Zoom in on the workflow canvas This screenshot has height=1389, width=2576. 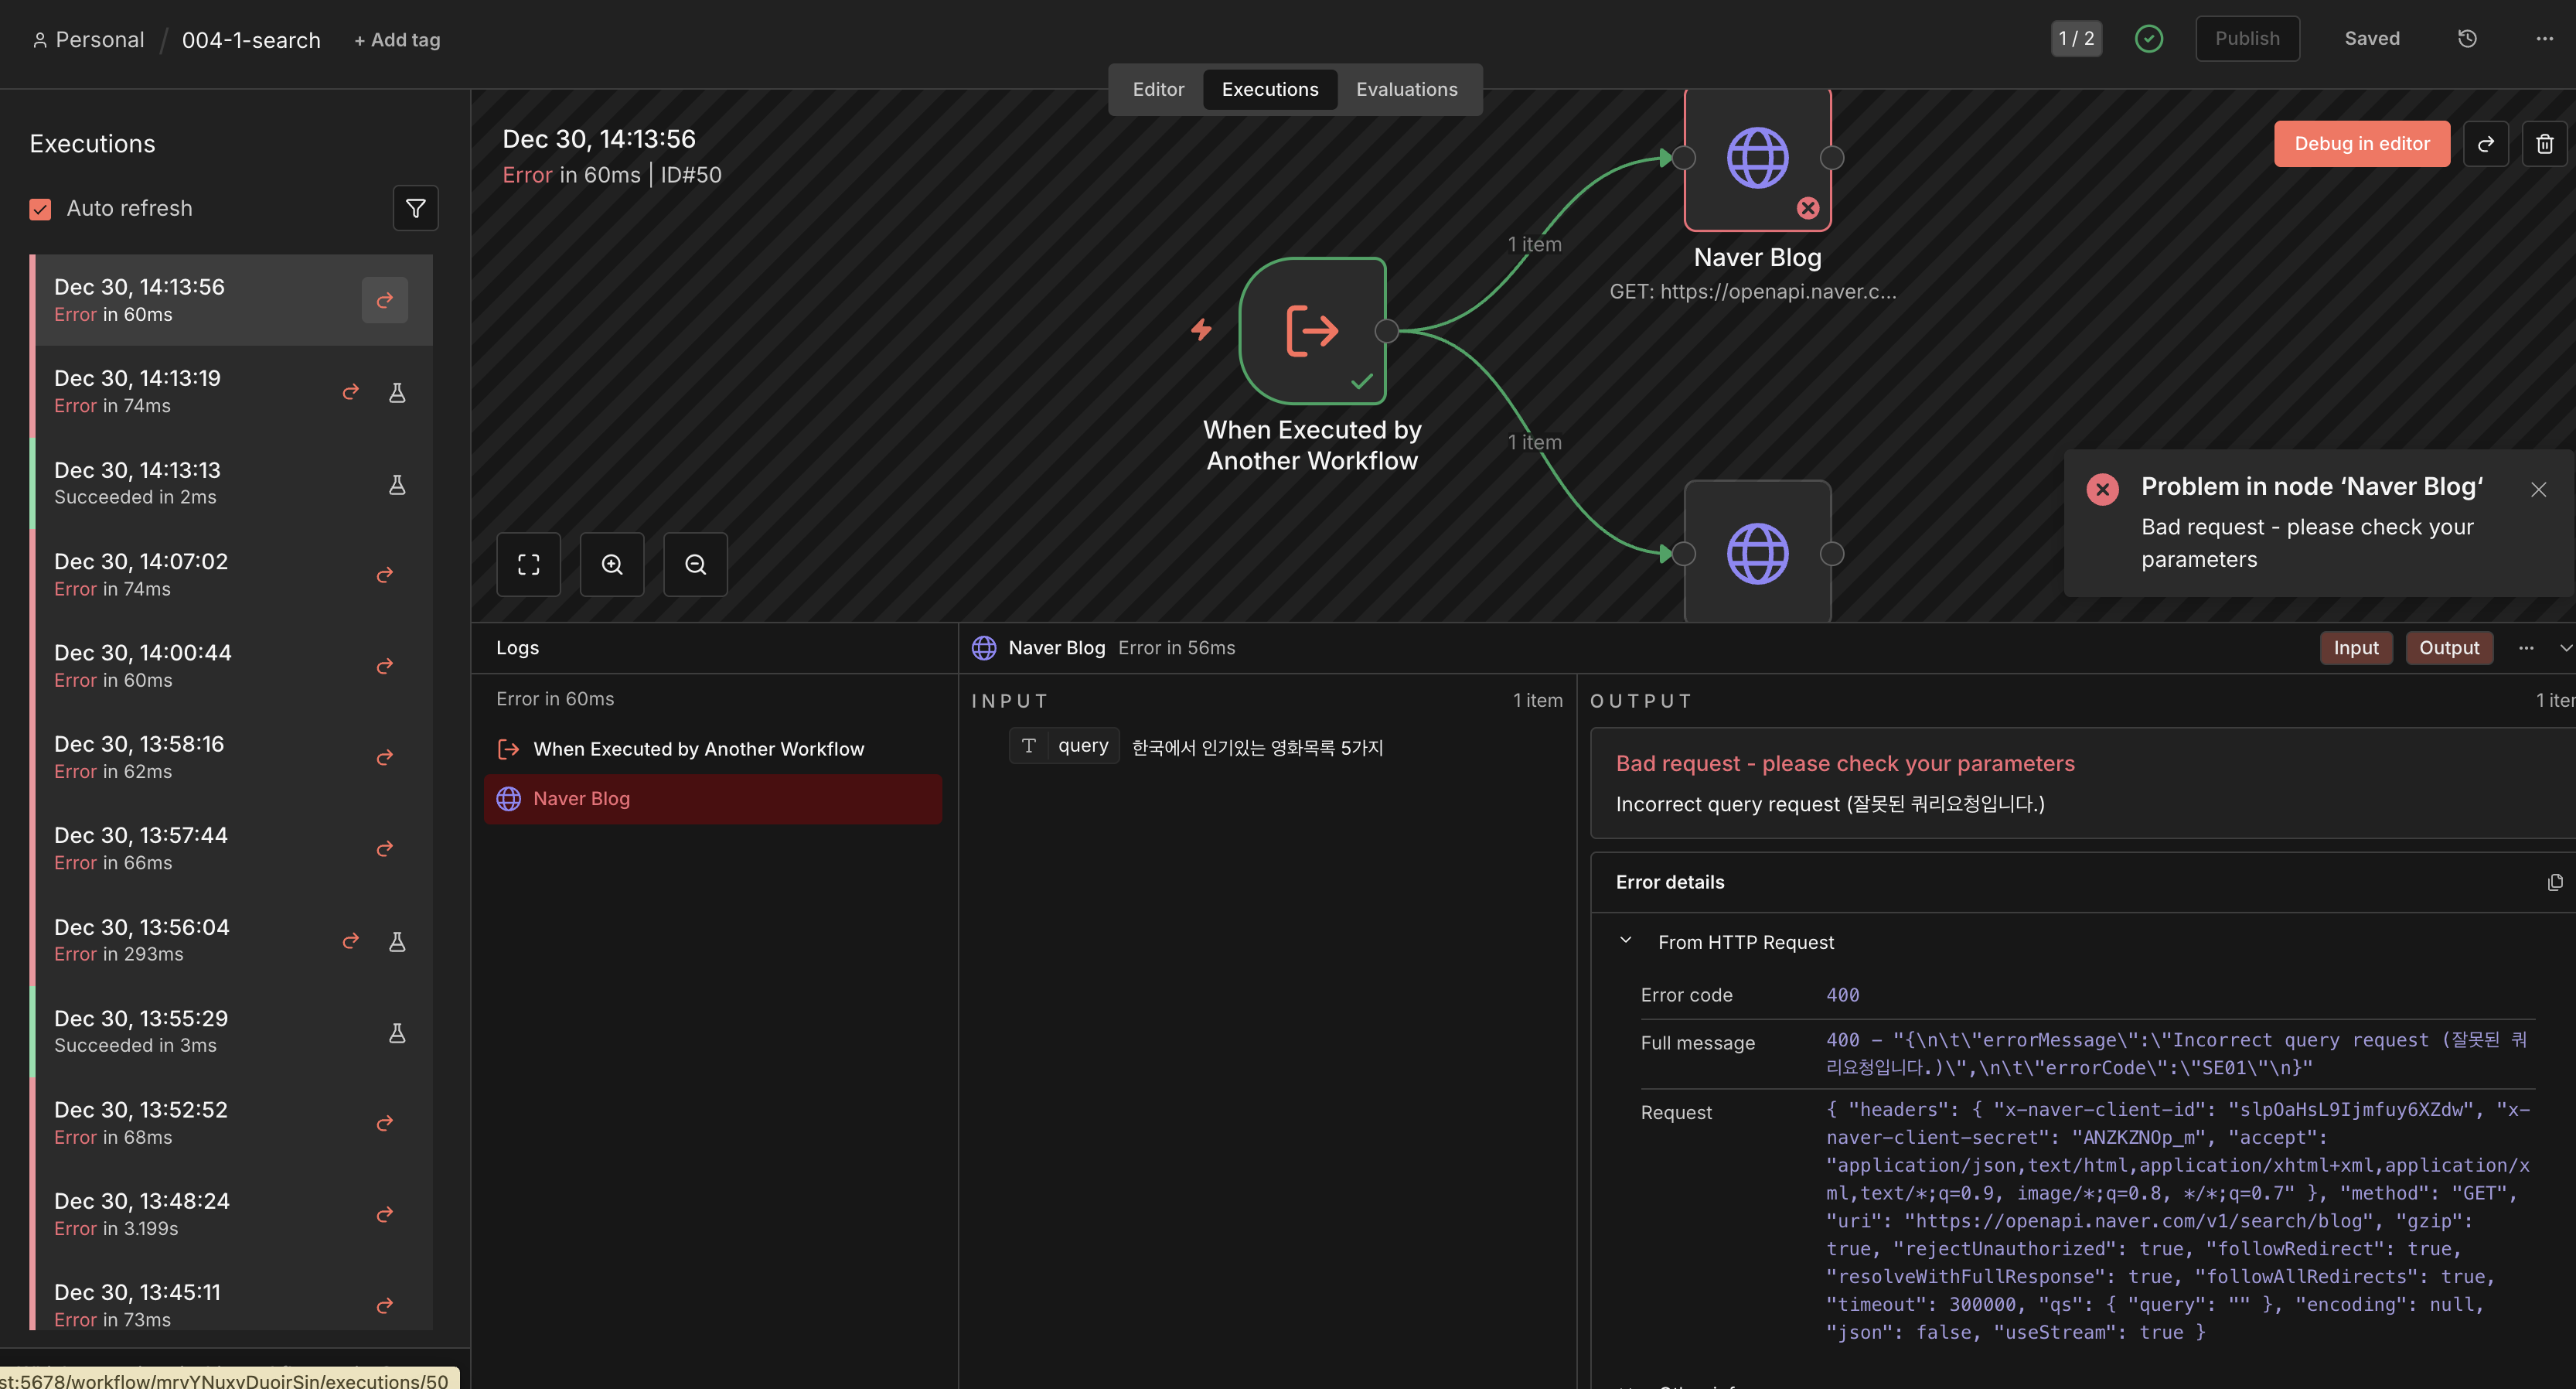tap(612, 565)
